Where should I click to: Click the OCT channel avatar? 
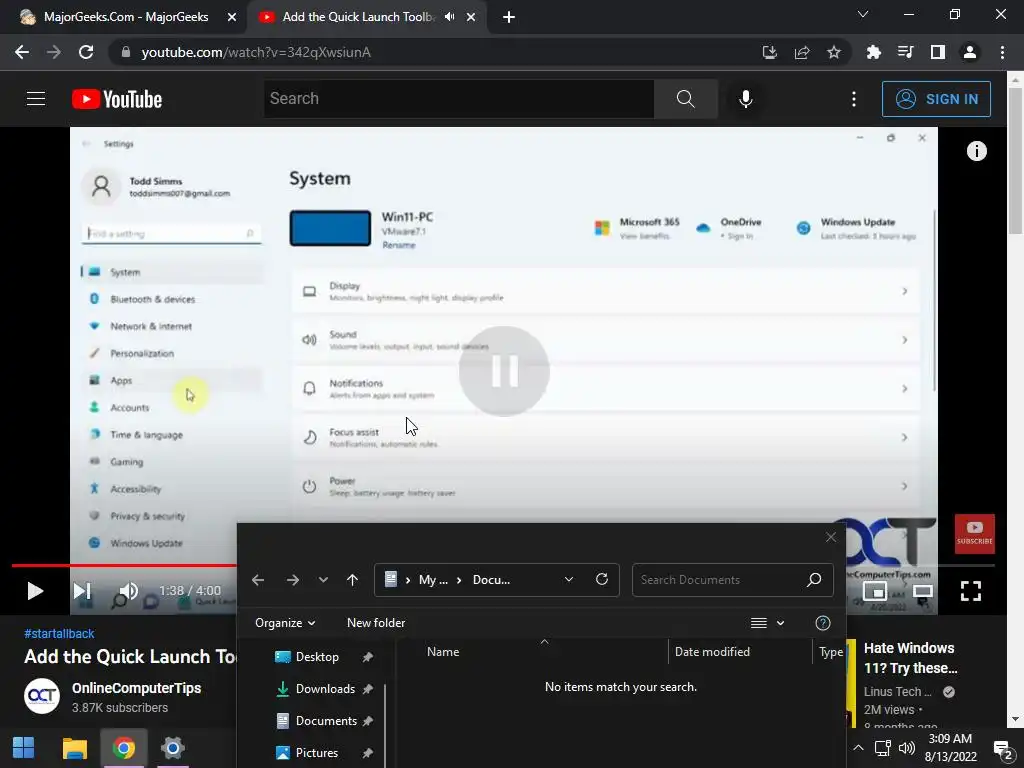[x=42, y=696]
